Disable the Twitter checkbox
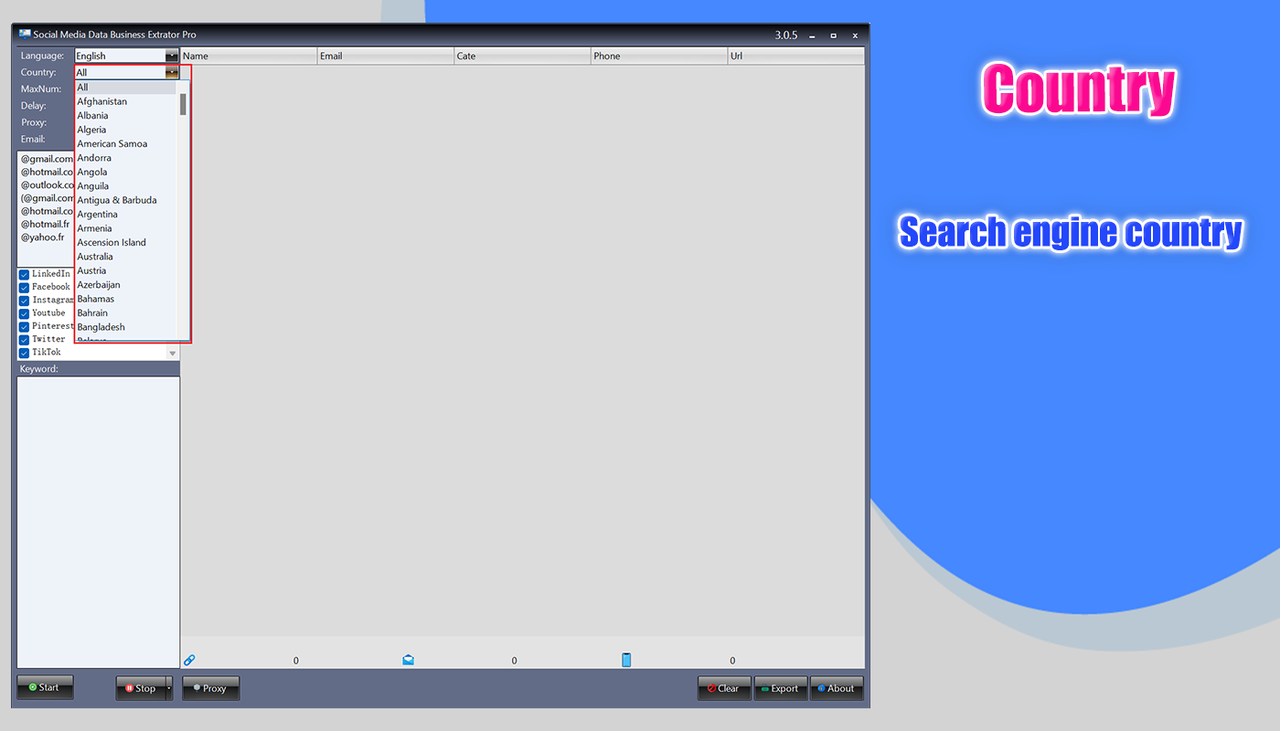This screenshot has width=1280, height=731. [23, 339]
